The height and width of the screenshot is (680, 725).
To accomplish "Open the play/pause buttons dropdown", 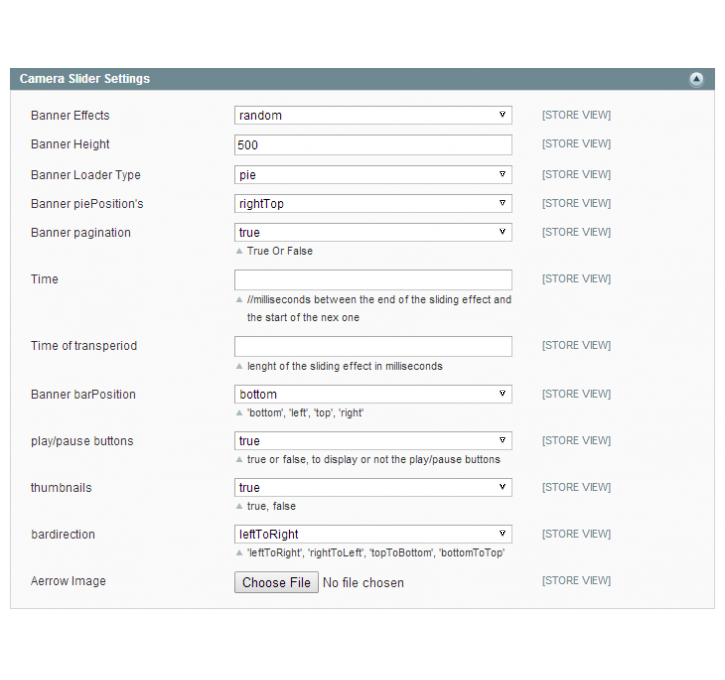I will [x=373, y=441].
